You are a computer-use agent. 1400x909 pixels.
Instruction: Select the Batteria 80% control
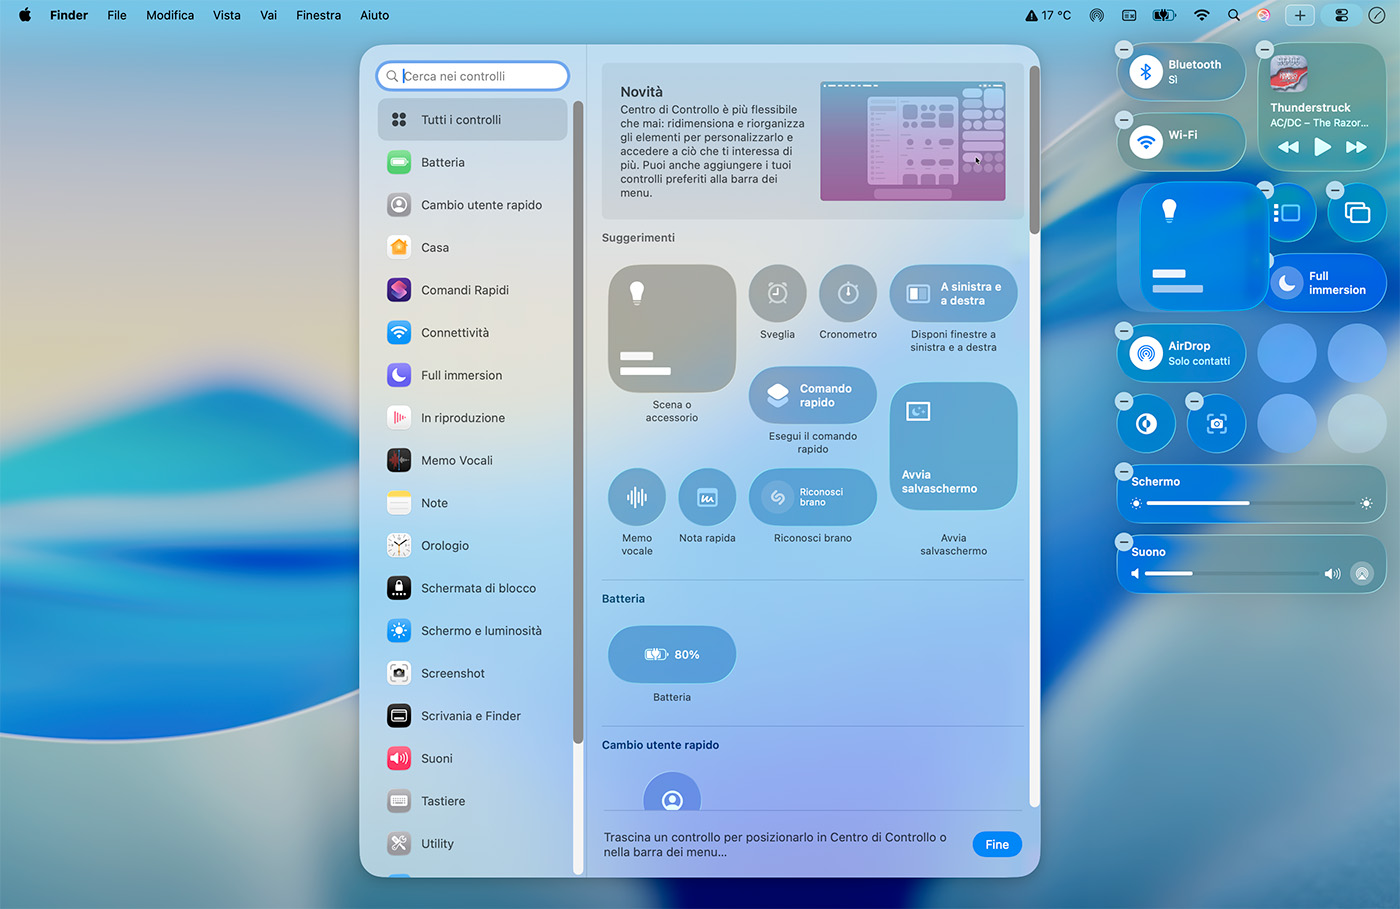tap(672, 654)
